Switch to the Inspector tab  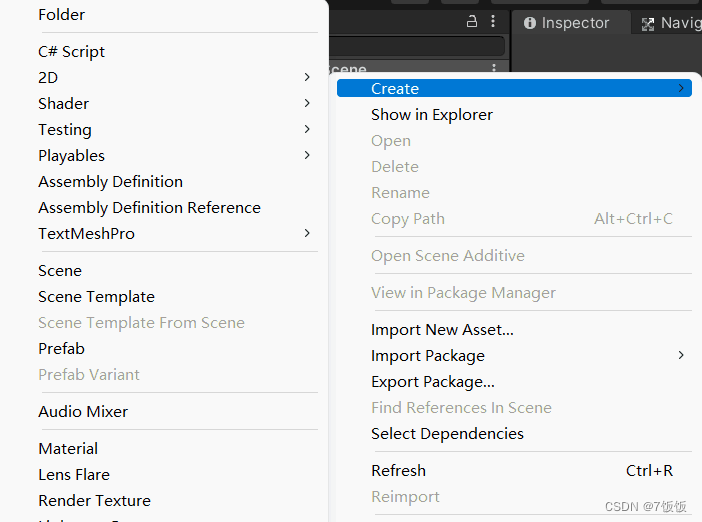(571, 22)
